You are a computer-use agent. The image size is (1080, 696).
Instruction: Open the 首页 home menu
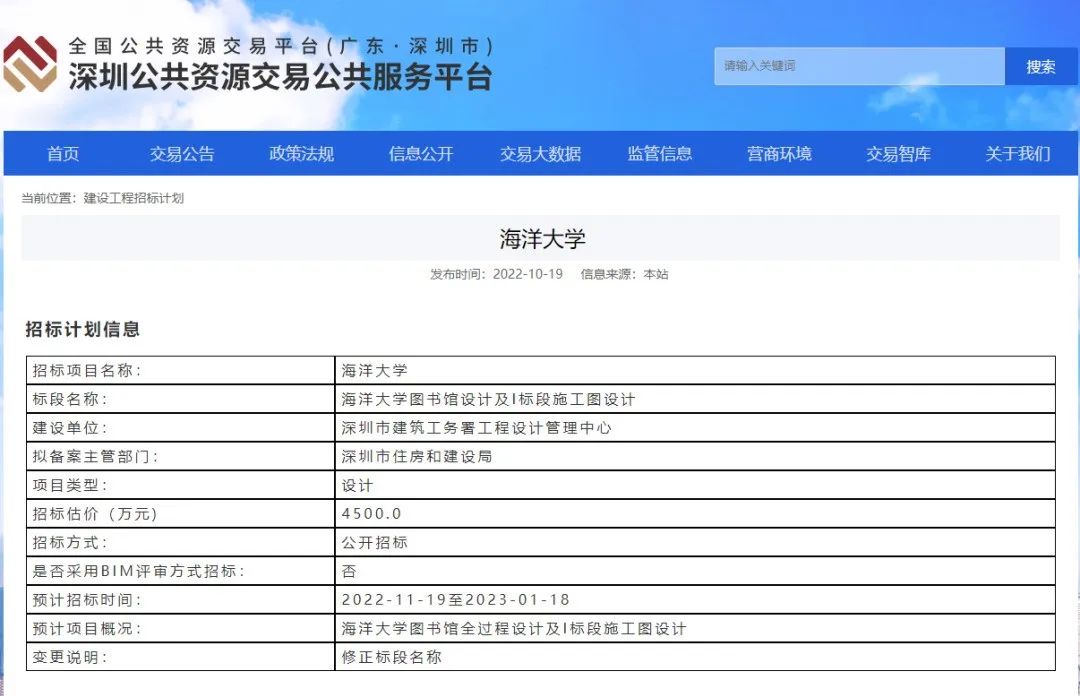tap(63, 154)
